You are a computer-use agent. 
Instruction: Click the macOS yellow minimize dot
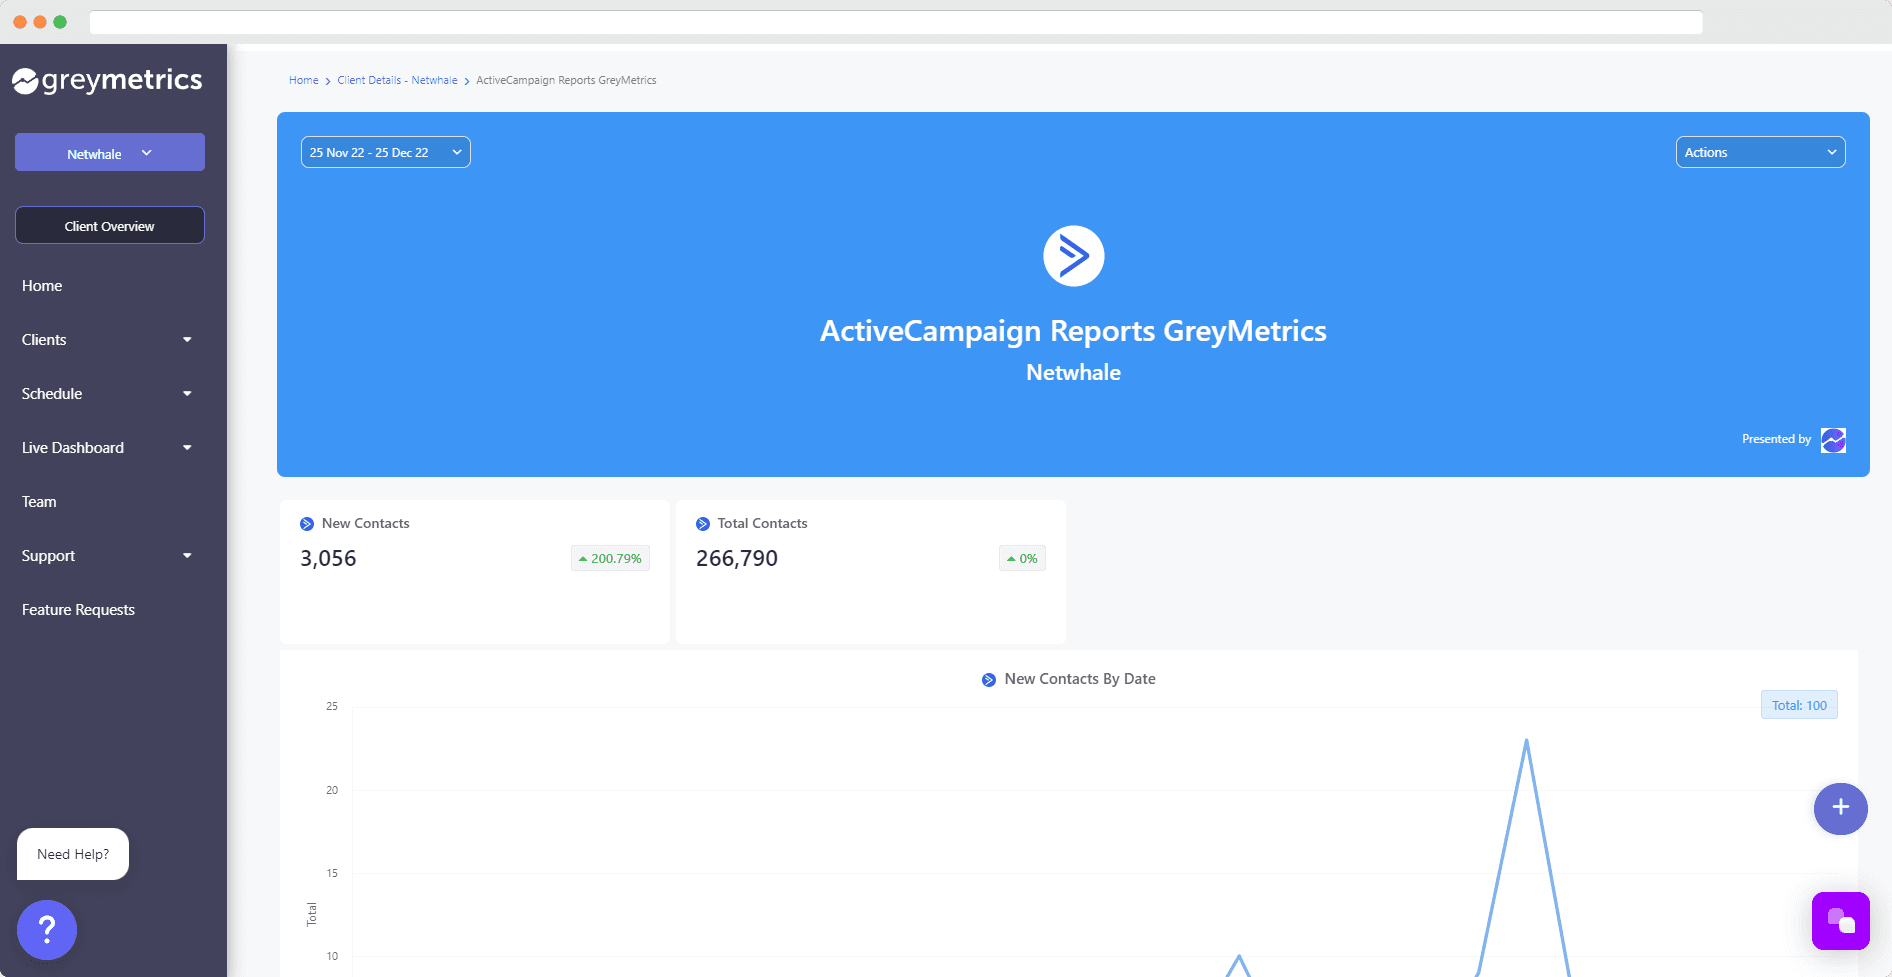pos(40,22)
